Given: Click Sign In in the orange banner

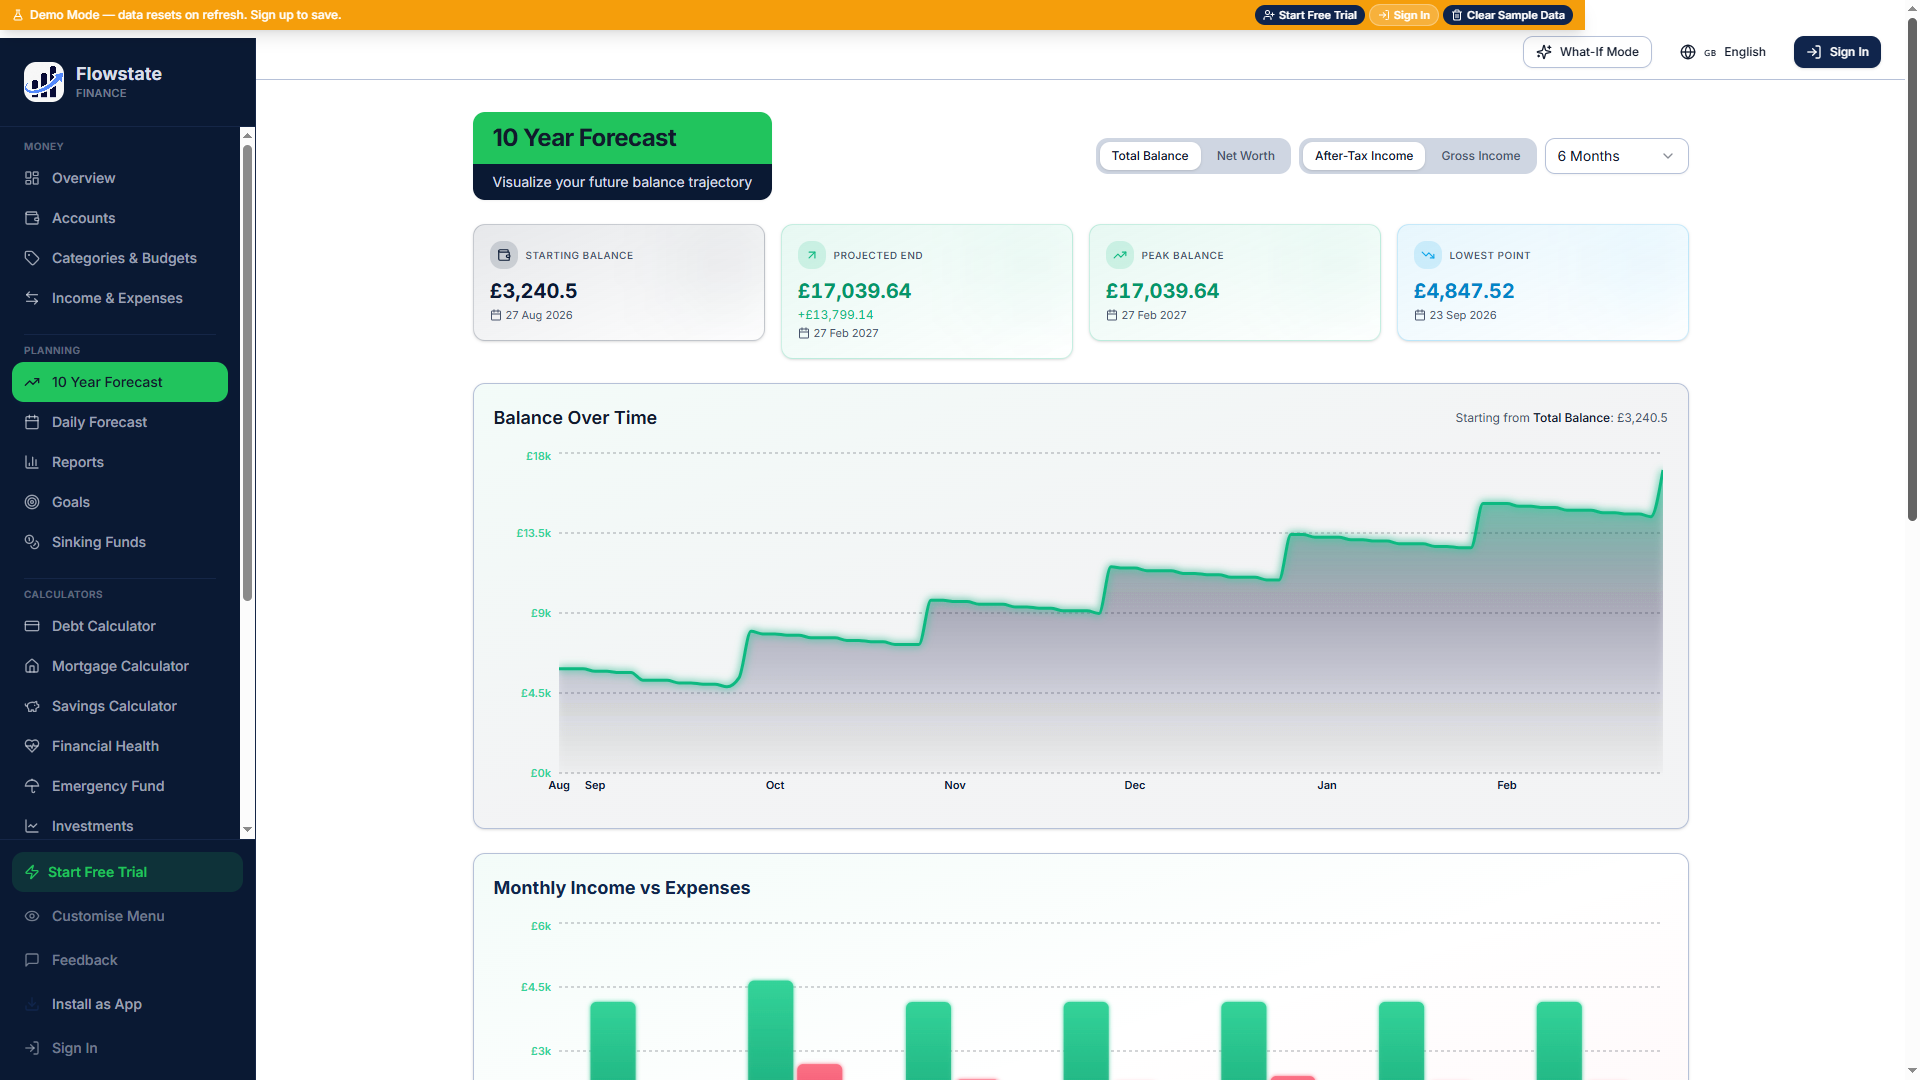Looking at the screenshot, I should click(1404, 15).
